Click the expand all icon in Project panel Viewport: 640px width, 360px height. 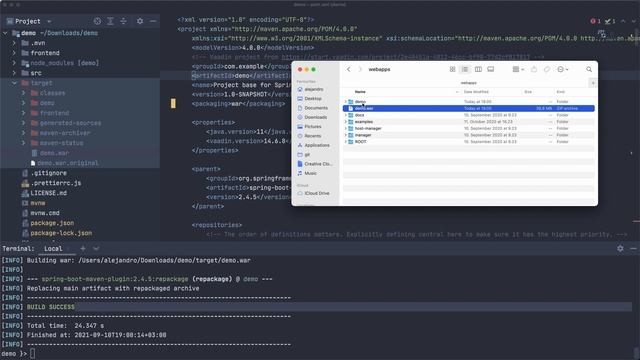(x=110, y=21)
